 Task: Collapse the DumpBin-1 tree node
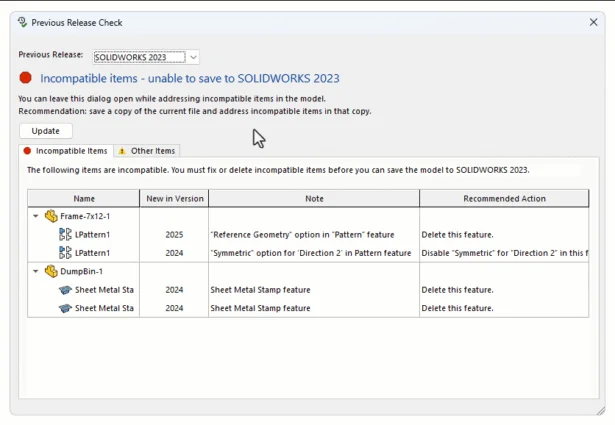click(x=37, y=271)
